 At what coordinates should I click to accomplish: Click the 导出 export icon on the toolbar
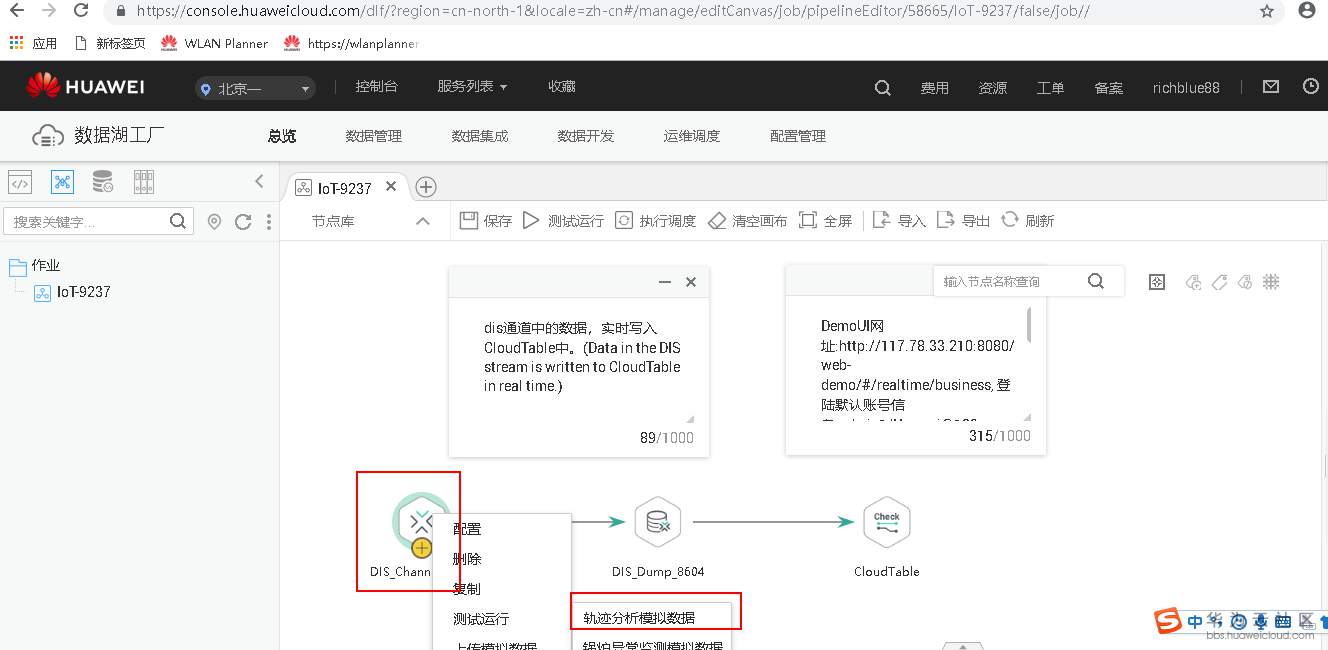click(944, 220)
